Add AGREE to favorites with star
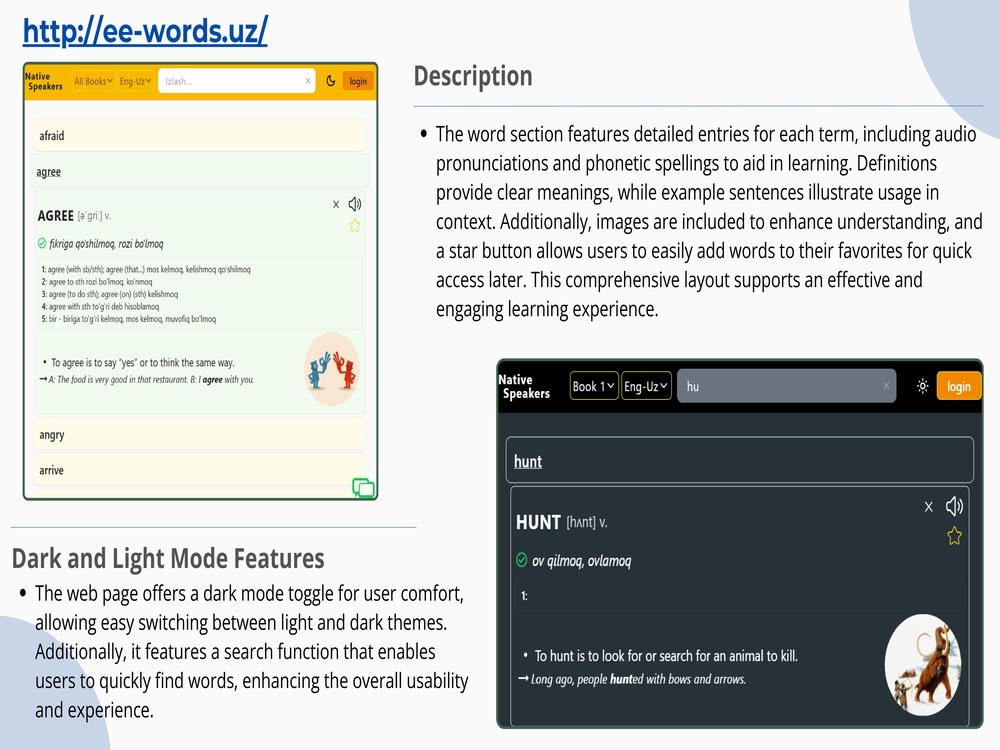Screen dimensions: 1000x750 click(355, 226)
